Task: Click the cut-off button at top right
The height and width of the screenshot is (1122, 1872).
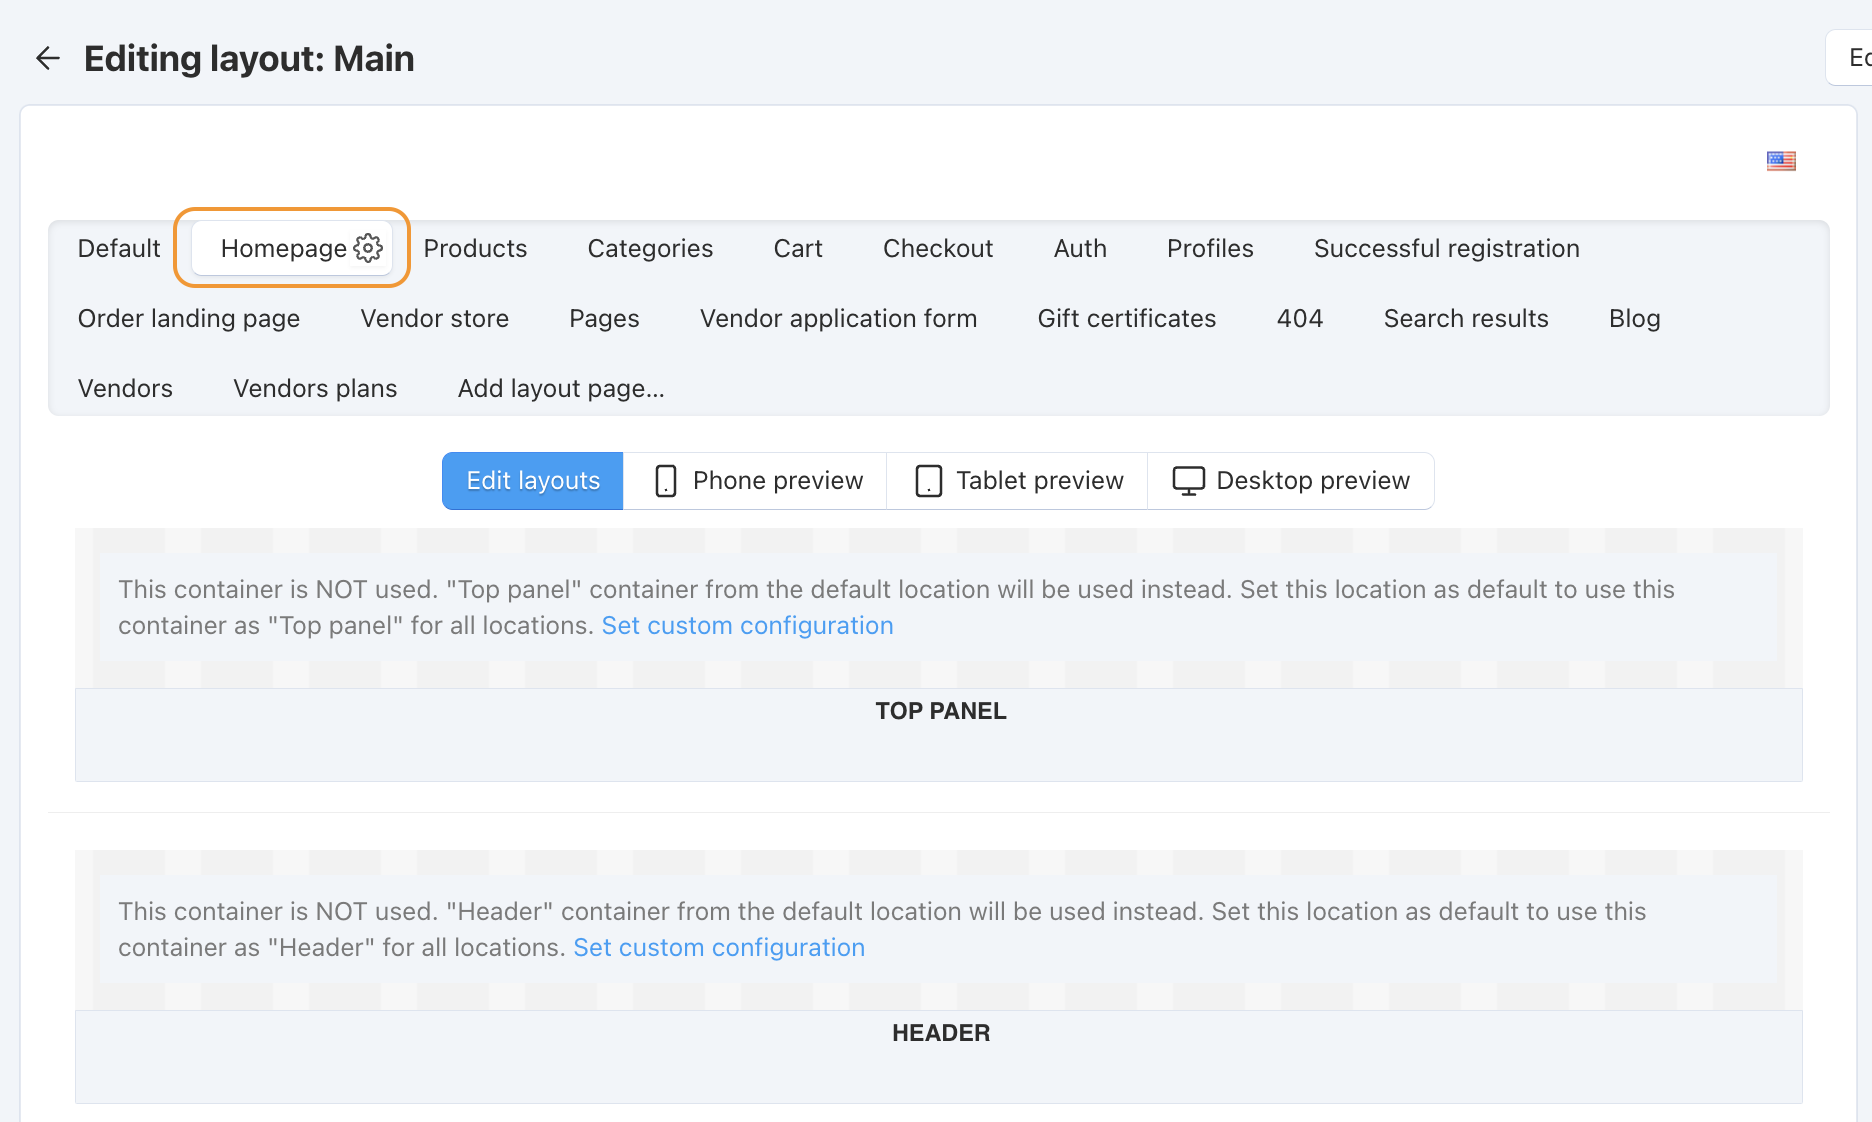Action: pos(1850,58)
